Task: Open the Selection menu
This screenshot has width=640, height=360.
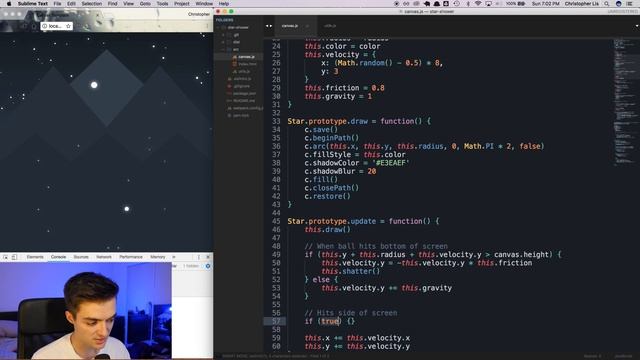Action: point(91,4)
